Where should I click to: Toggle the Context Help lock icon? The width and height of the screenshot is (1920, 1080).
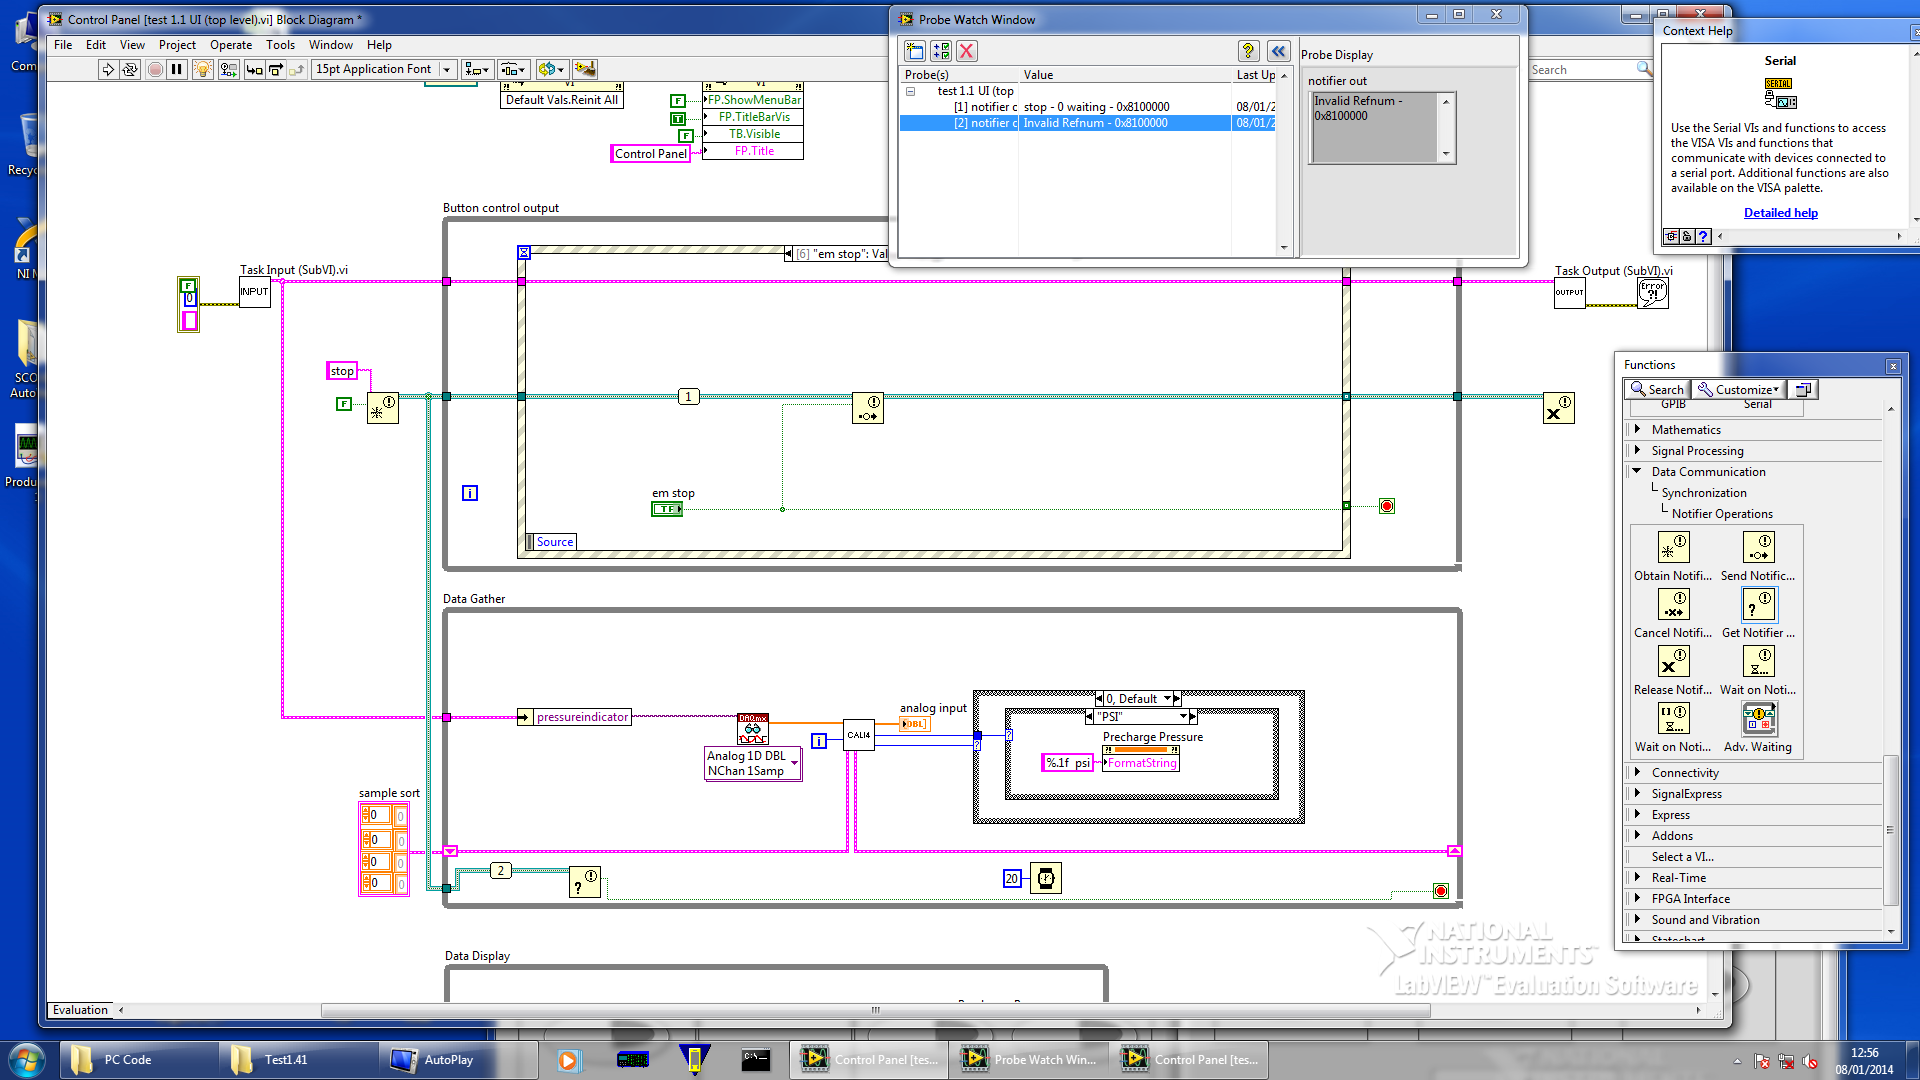click(1687, 237)
